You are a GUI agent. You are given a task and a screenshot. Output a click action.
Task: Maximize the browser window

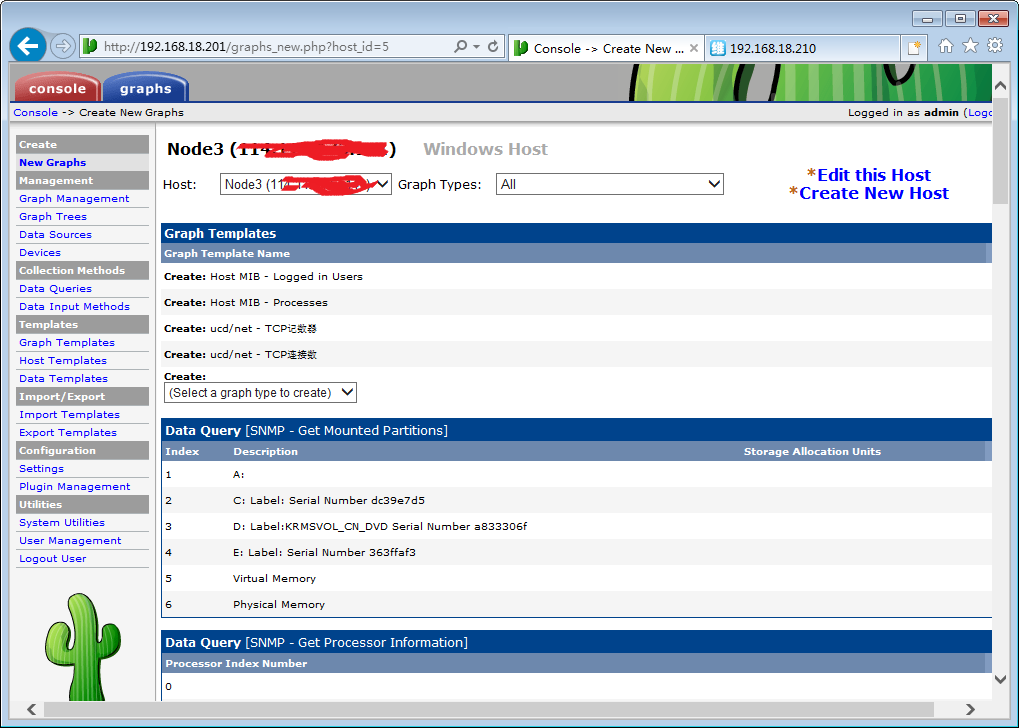click(961, 19)
